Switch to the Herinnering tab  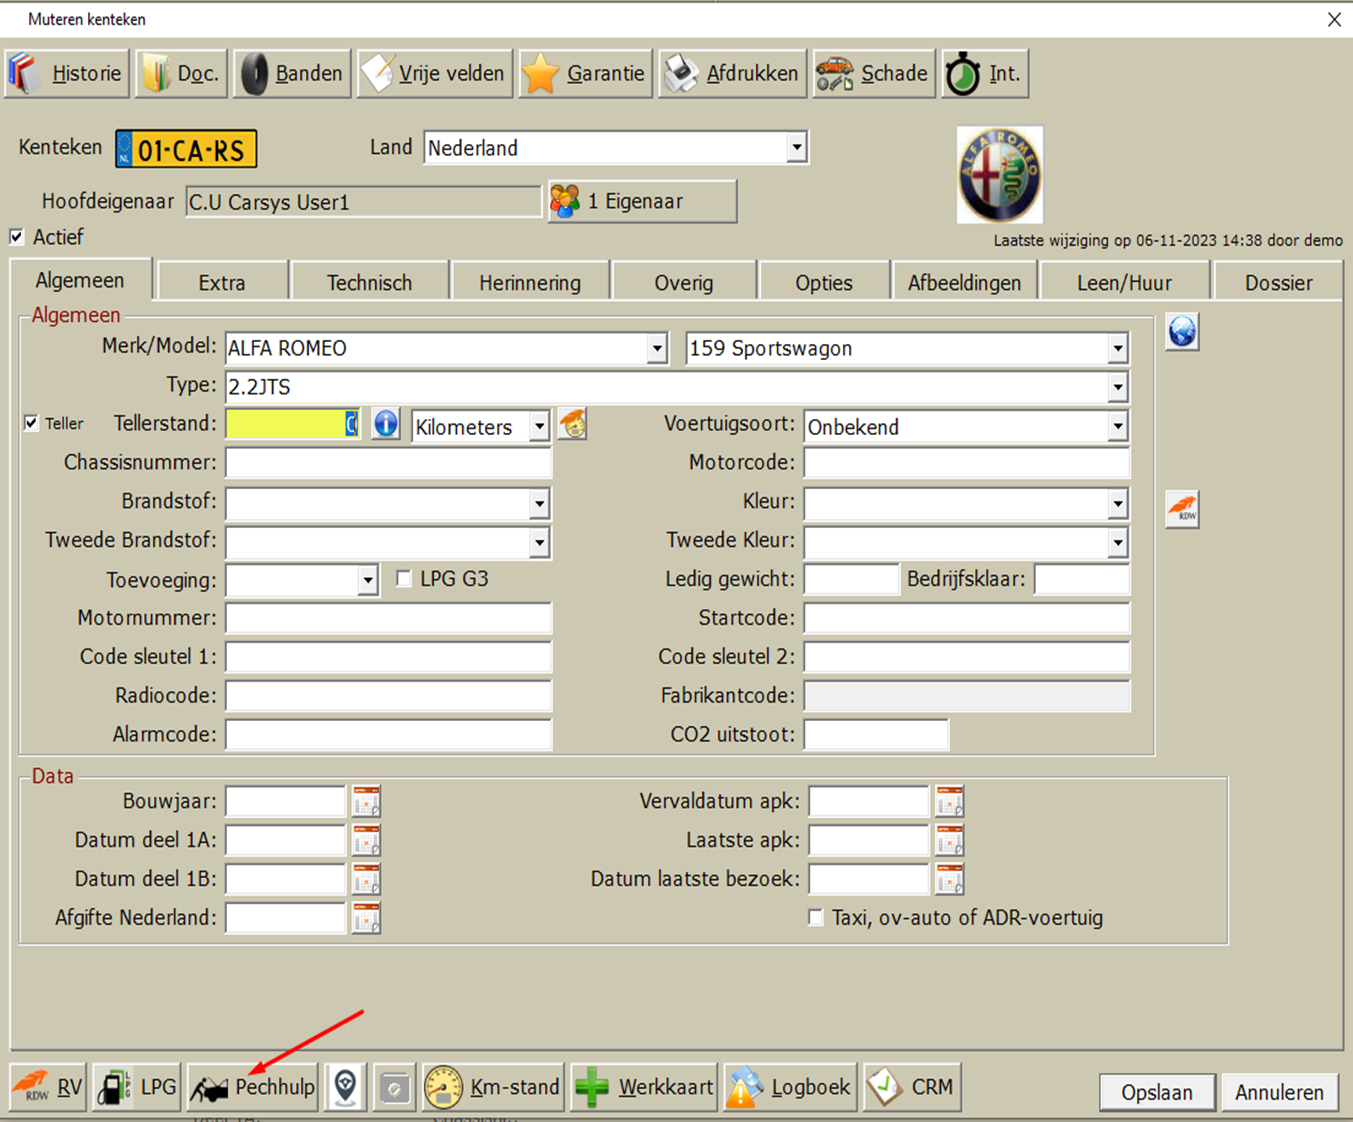click(x=530, y=282)
